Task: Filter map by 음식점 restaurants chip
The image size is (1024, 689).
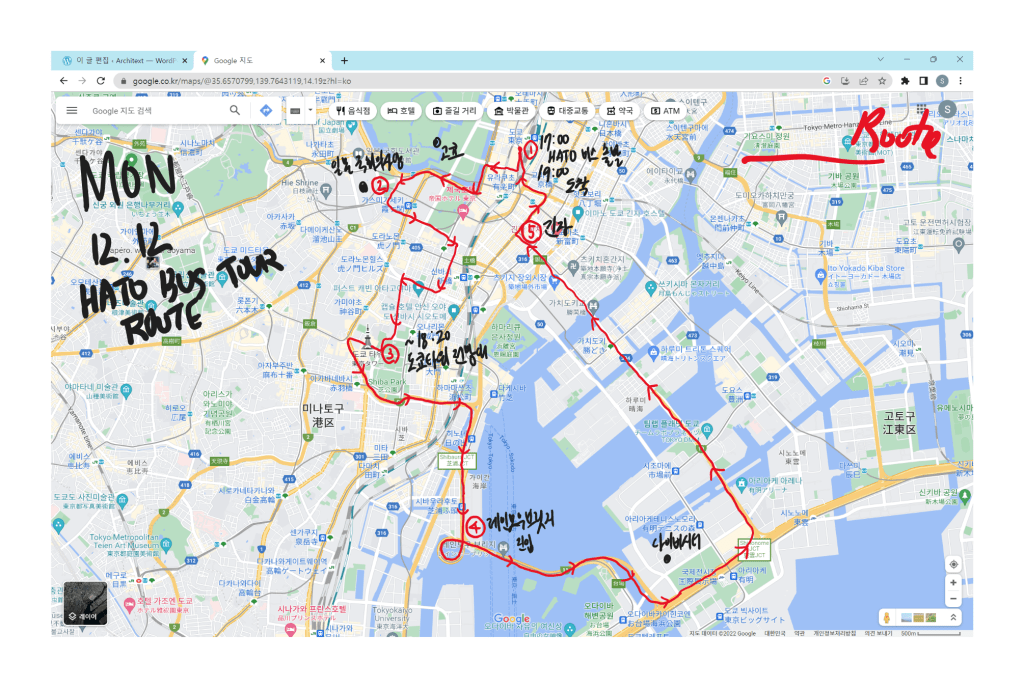Action: pyautogui.click(x=354, y=110)
